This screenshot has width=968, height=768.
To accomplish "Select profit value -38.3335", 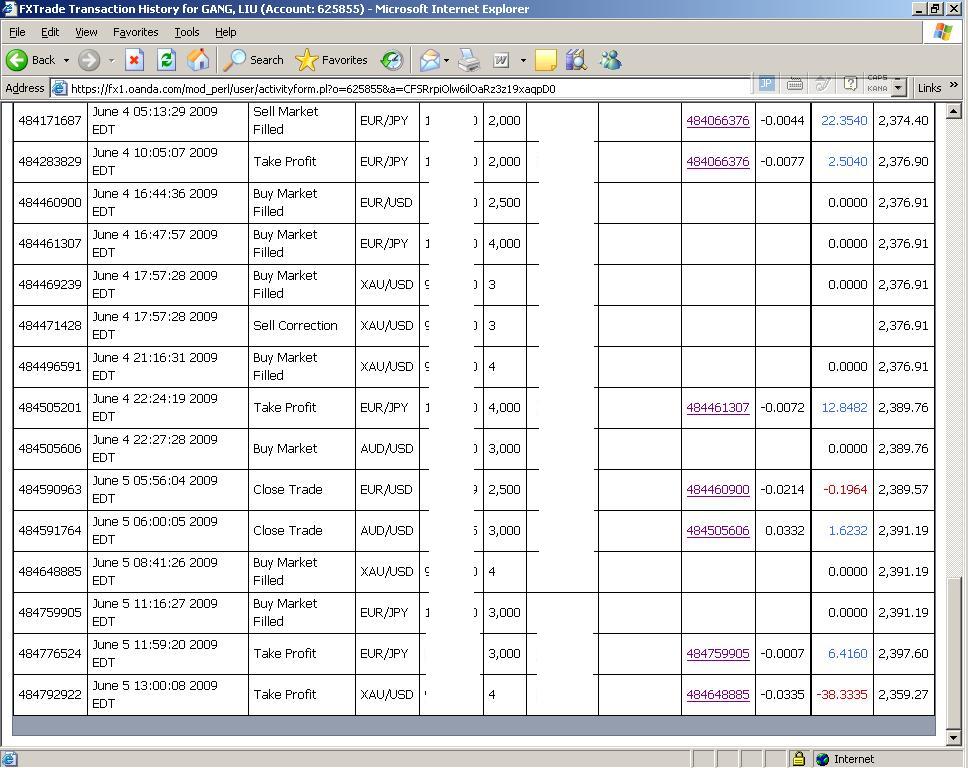I will click(842, 695).
